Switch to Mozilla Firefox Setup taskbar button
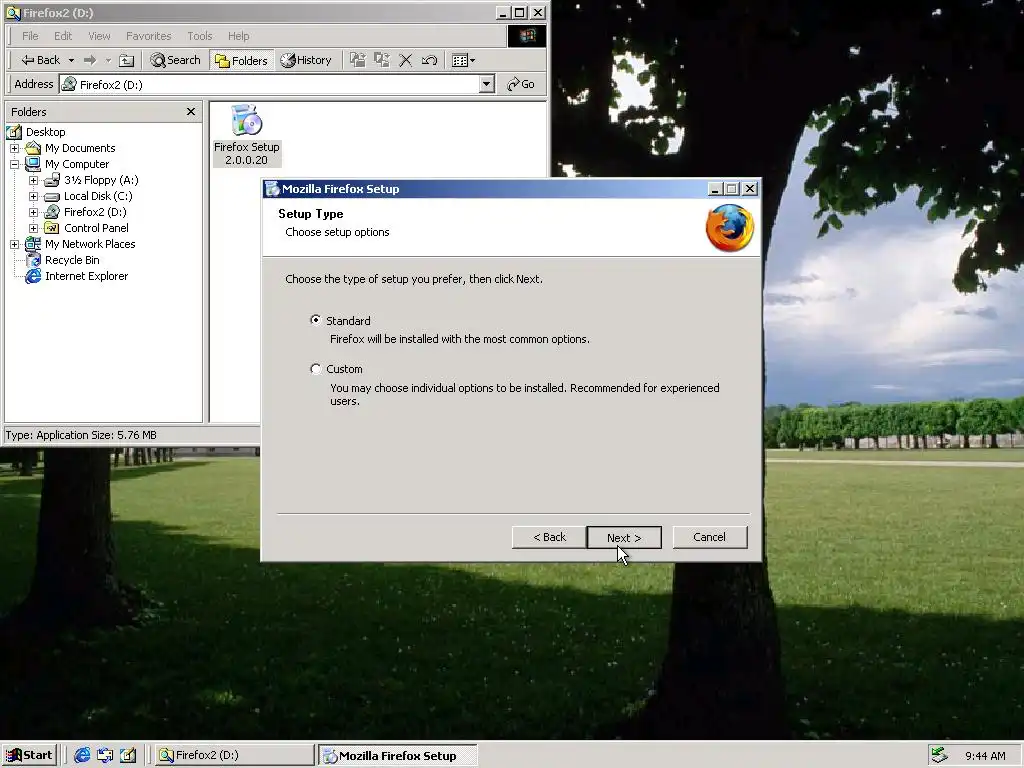 click(398, 756)
